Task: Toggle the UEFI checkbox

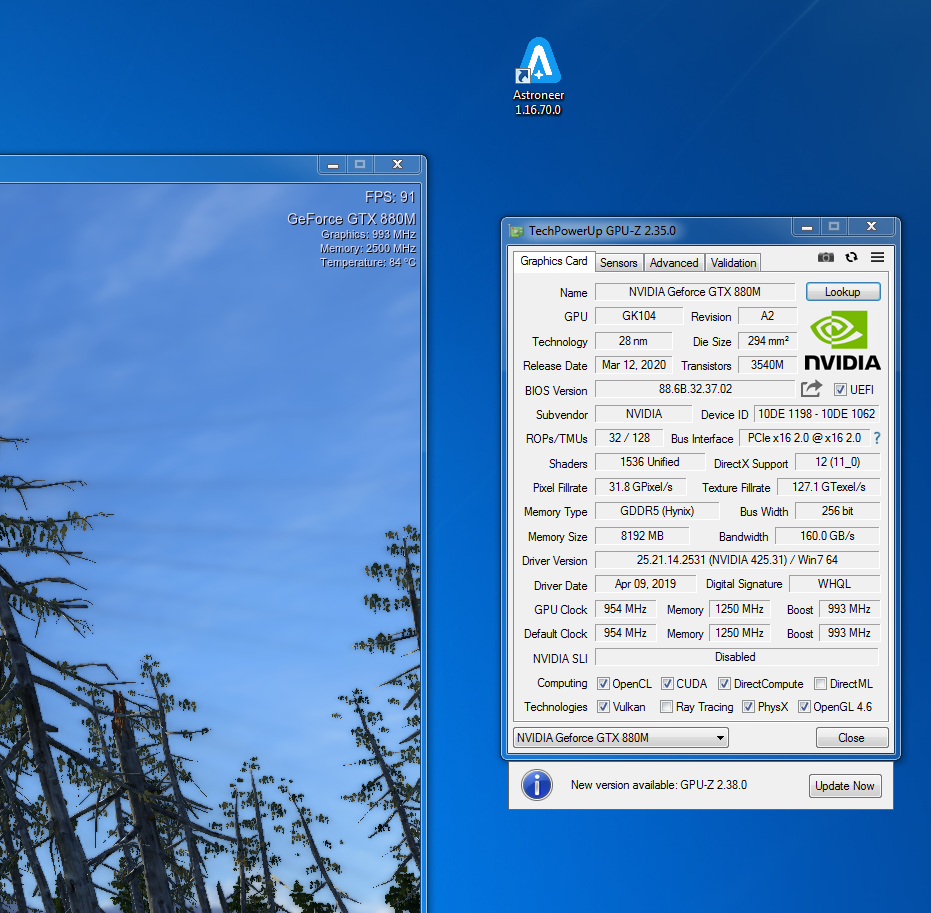Action: 840,389
